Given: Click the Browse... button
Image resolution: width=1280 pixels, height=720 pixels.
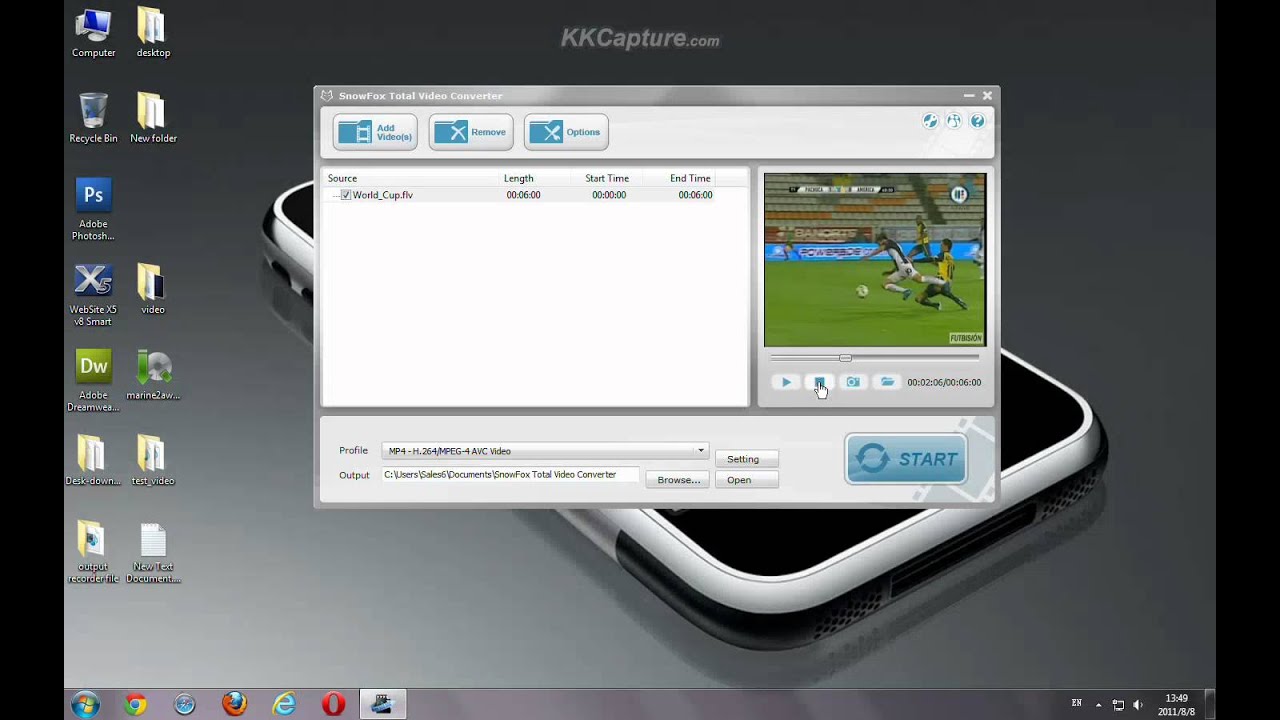Looking at the screenshot, I should point(679,480).
